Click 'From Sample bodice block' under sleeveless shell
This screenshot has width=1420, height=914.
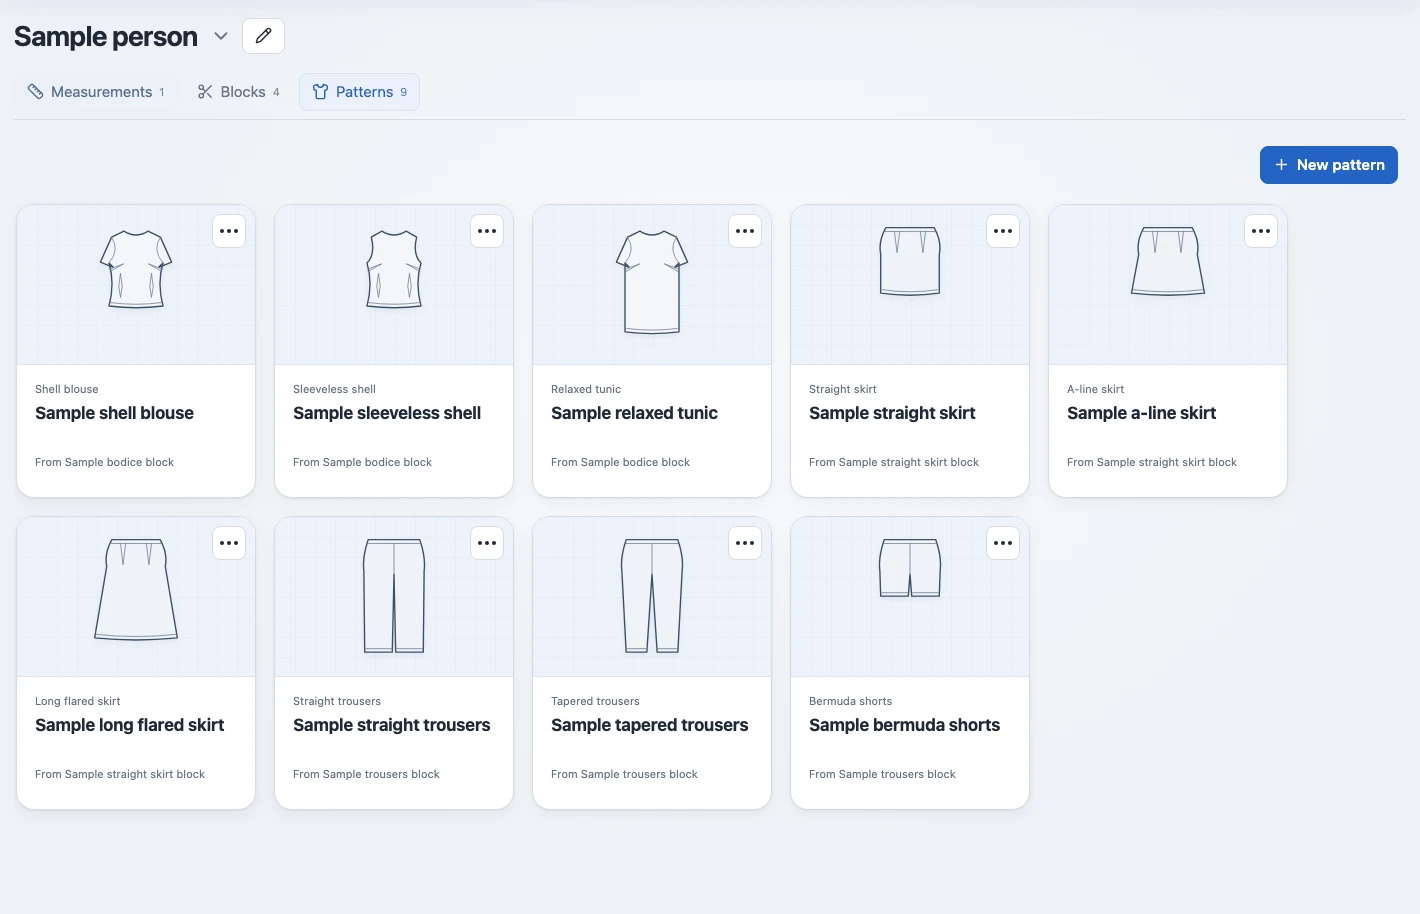tap(362, 462)
